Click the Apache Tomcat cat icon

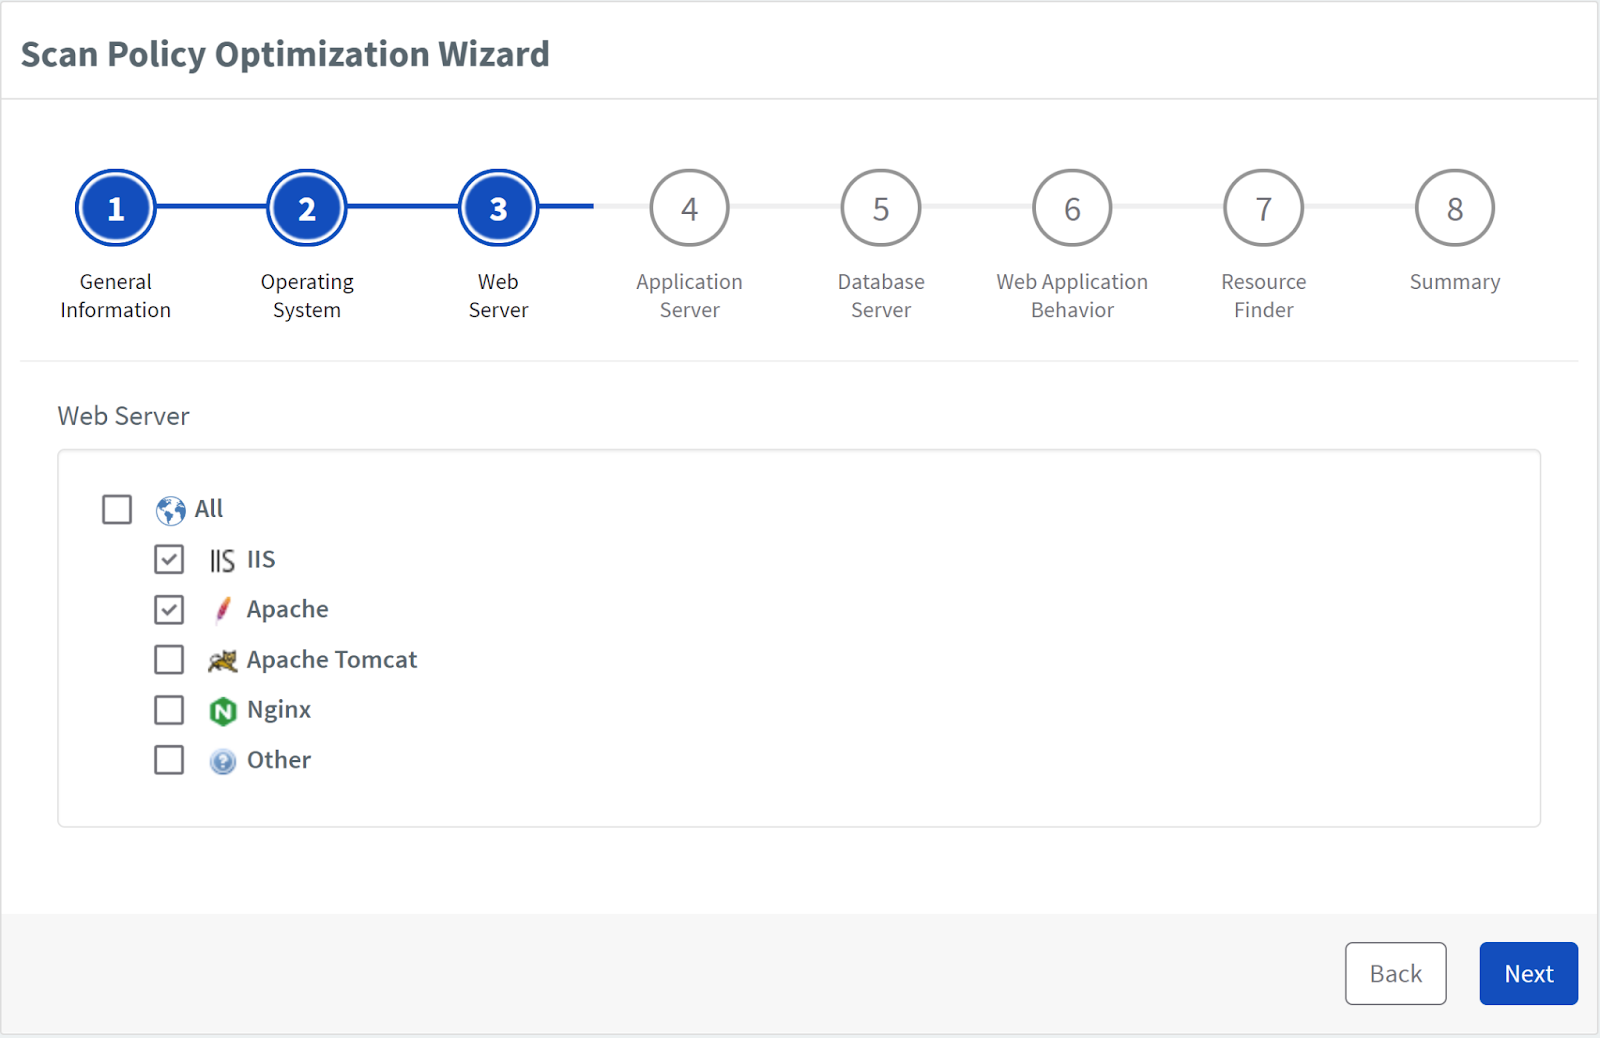pyautogui.click(x=222, y=660)
